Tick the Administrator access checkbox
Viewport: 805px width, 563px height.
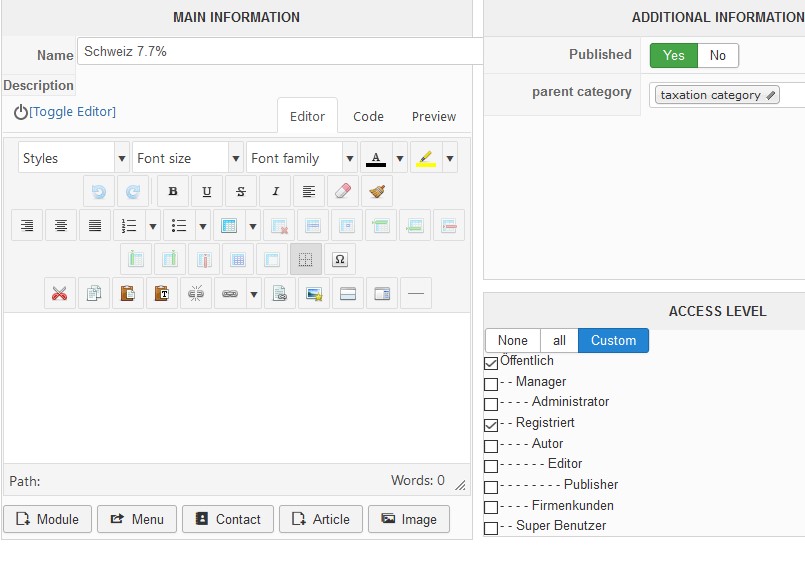[x=491, y=404]
